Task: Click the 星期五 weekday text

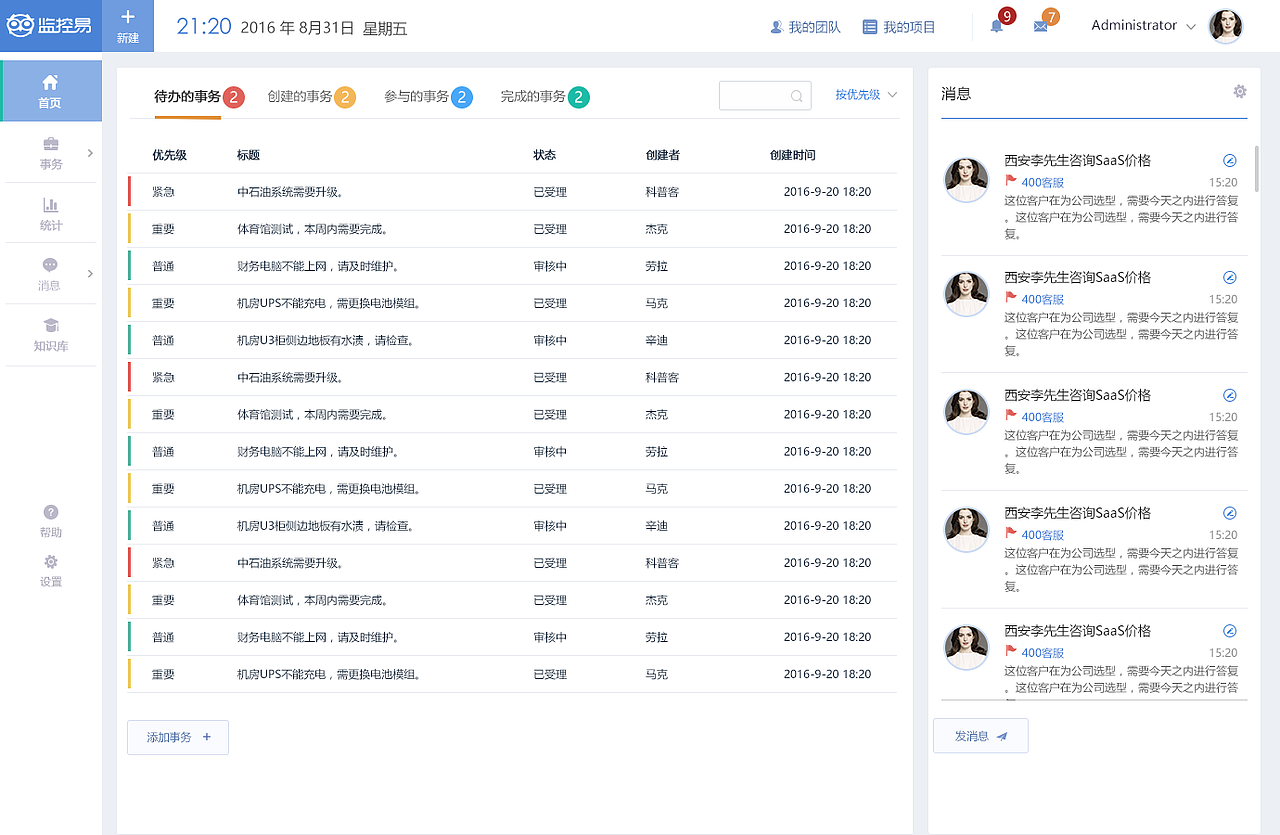Action: pyautogui.click(x=385, y=28)
